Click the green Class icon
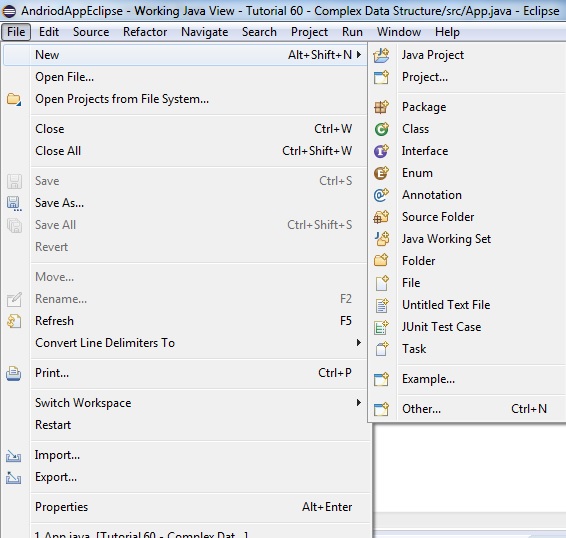This screenshot has height=538, width=566. click(x=381, y=129)
